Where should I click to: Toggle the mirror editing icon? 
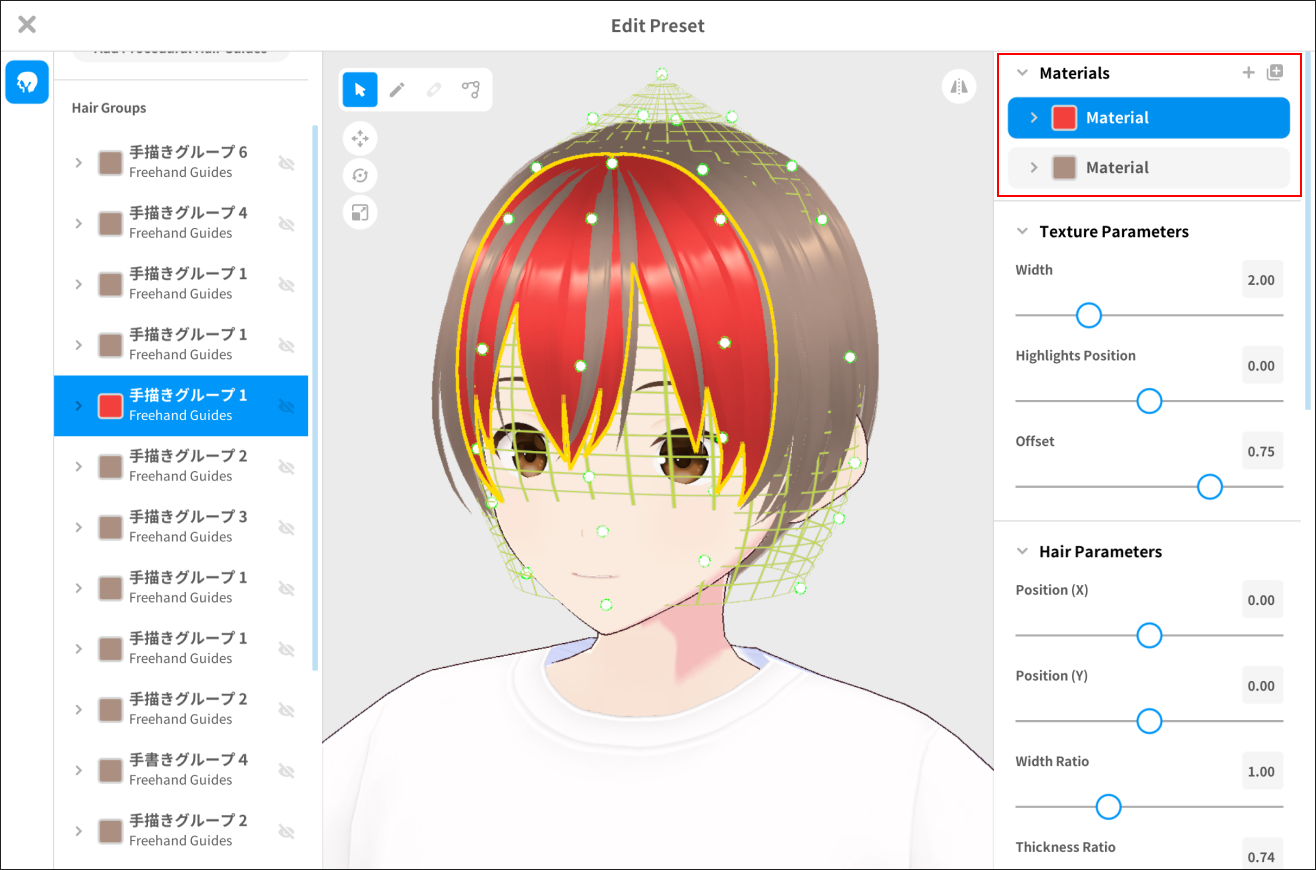959,87
